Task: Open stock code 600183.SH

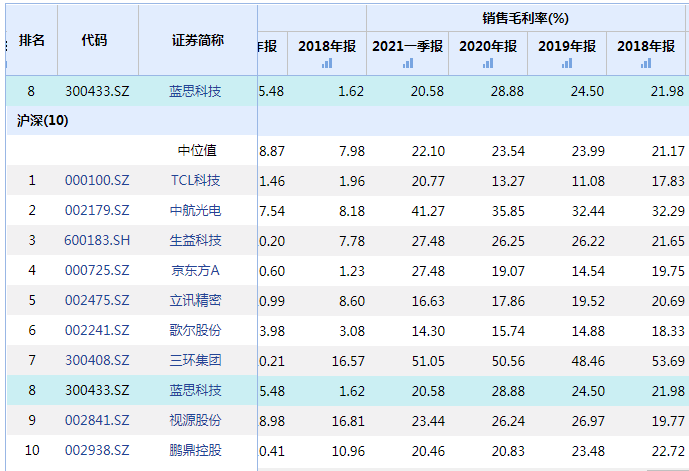Action: click(x=97, y=240)
